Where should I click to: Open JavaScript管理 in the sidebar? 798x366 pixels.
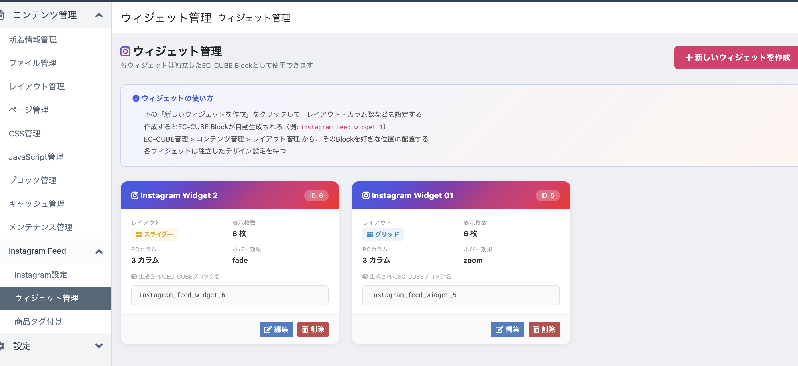point(36,157)
